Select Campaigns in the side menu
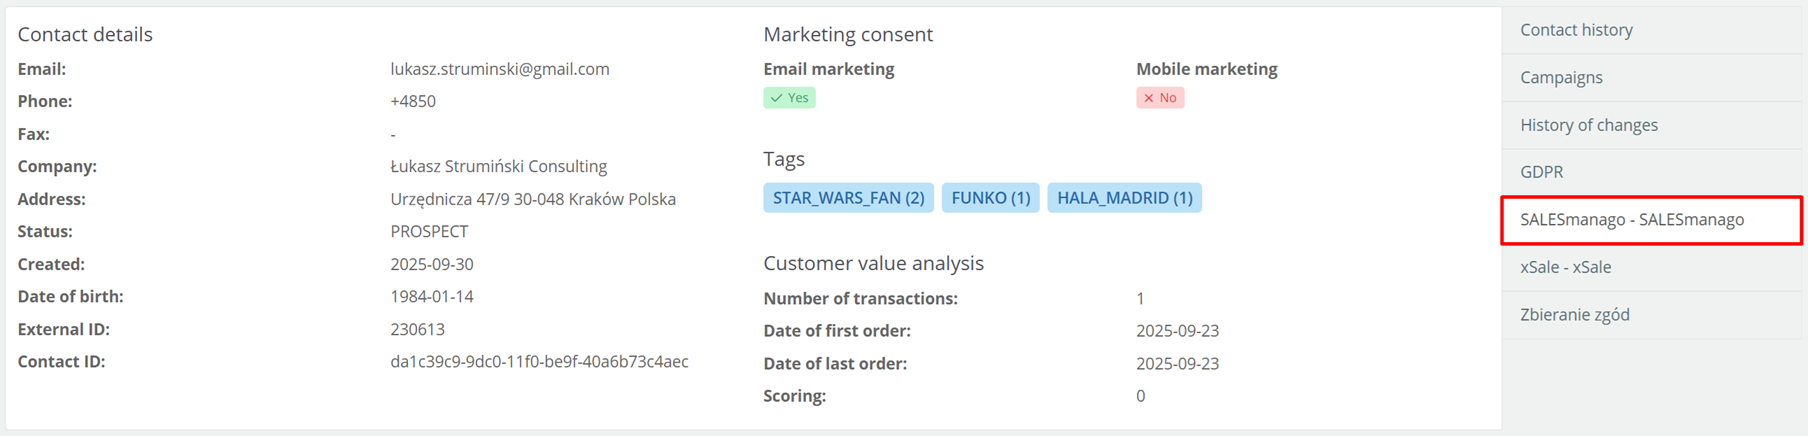The image size is (1808, 436). click(x=1561, y=77)
